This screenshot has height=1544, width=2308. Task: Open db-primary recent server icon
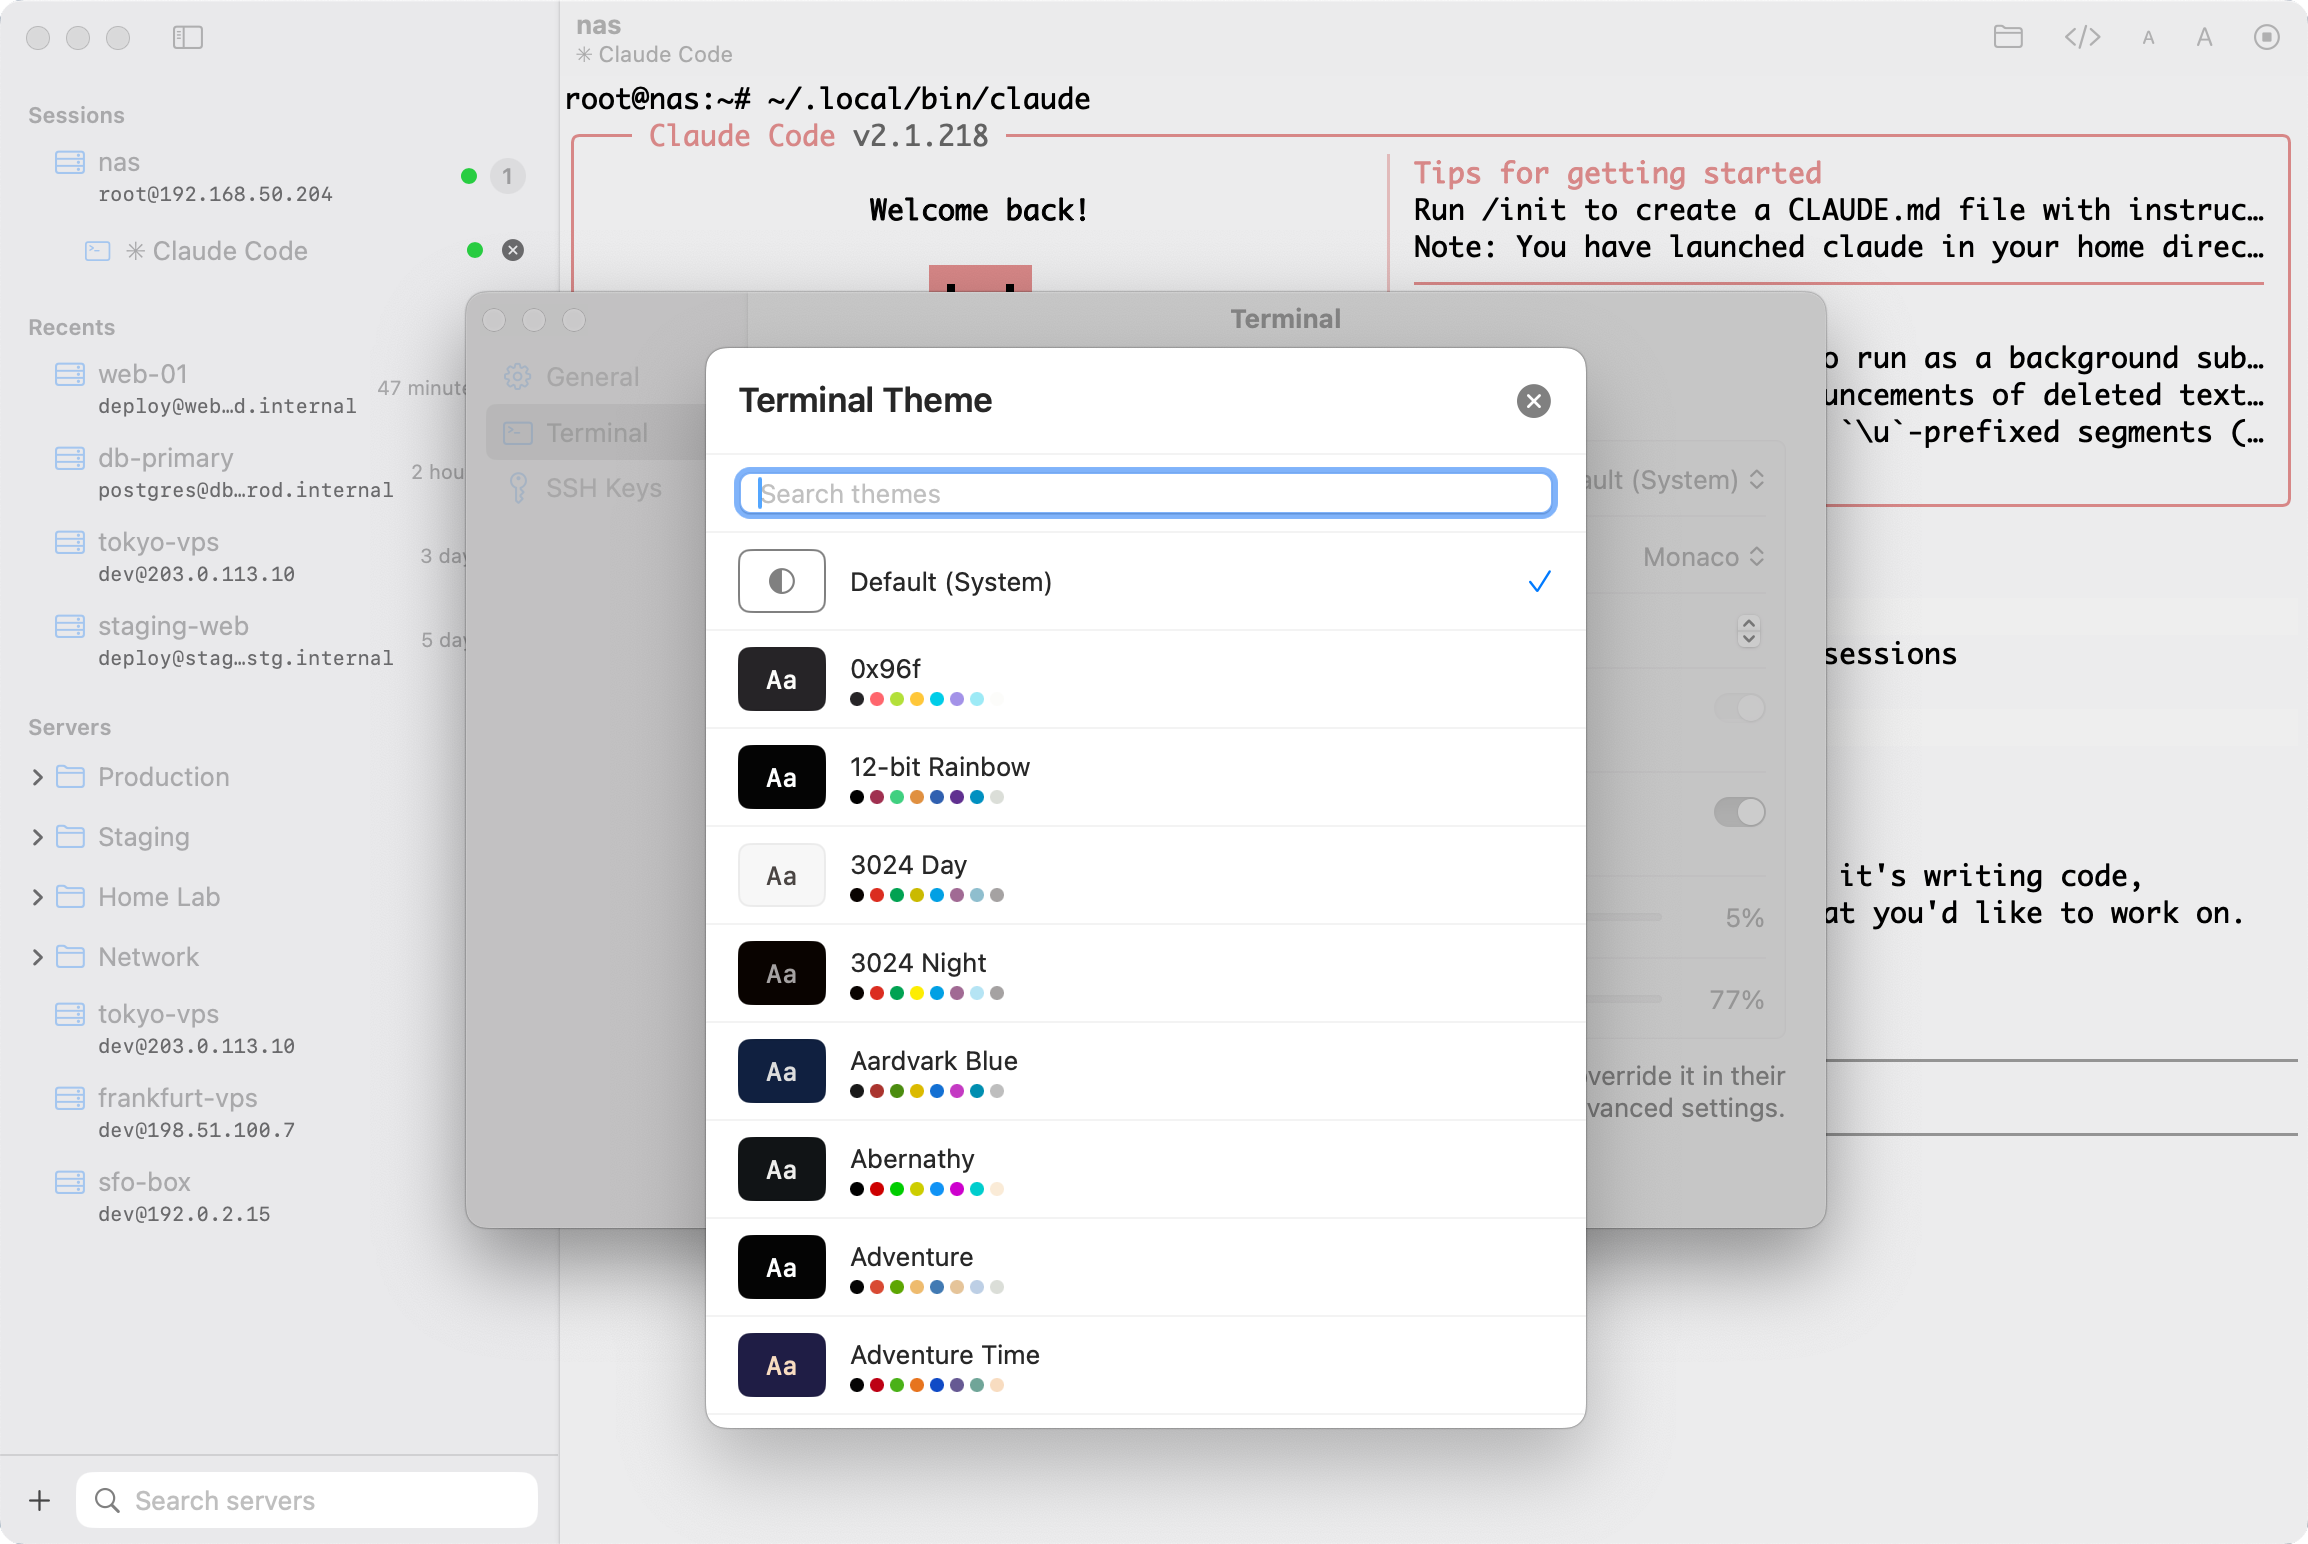pyautogui.click(x=70, y=458)
